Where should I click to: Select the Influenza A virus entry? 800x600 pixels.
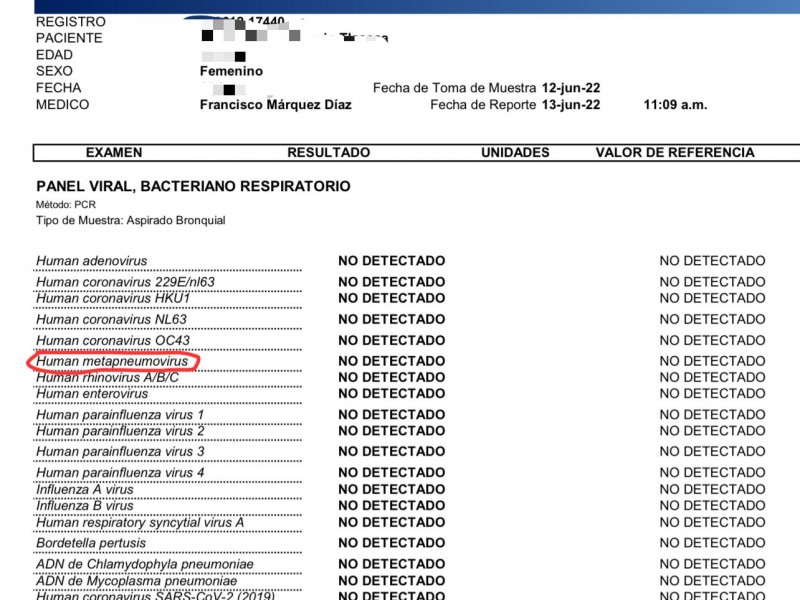(x=85, y=490)
